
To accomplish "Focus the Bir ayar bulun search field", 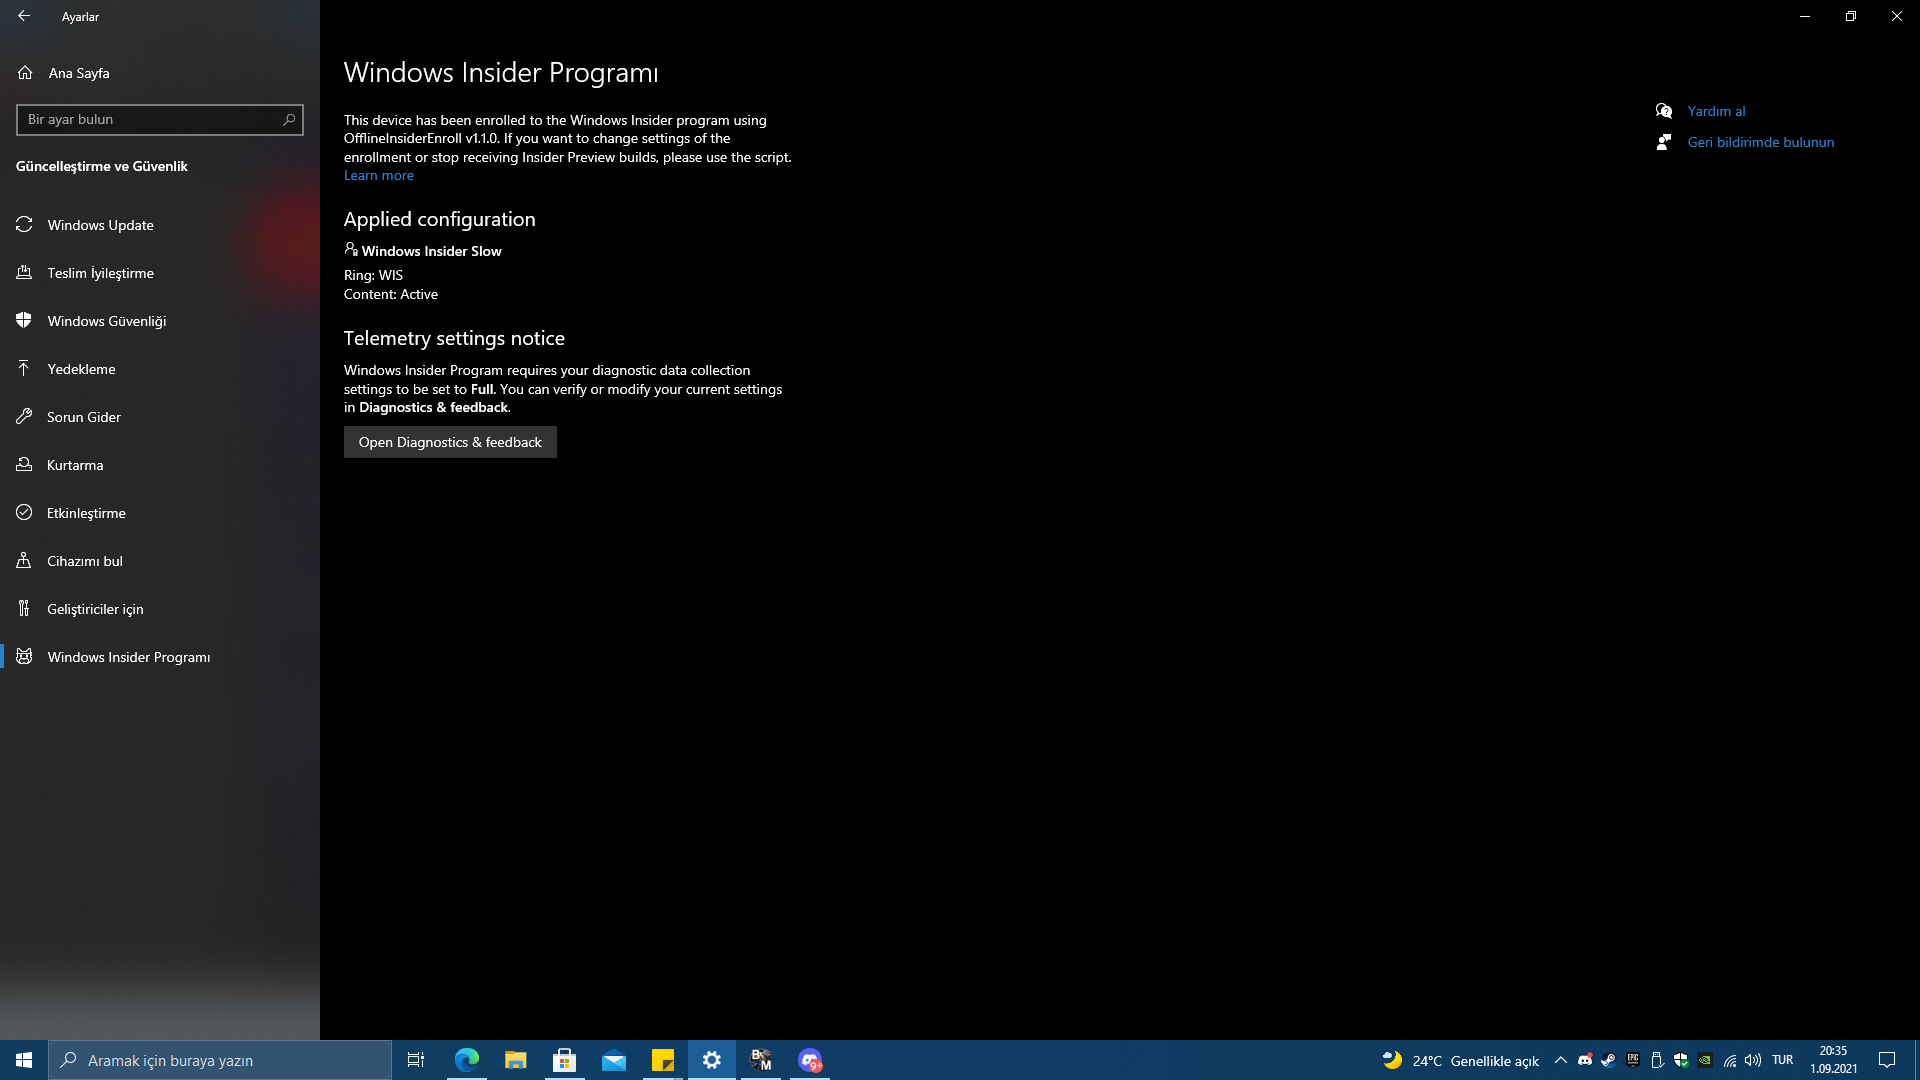I will click(148, 120).
